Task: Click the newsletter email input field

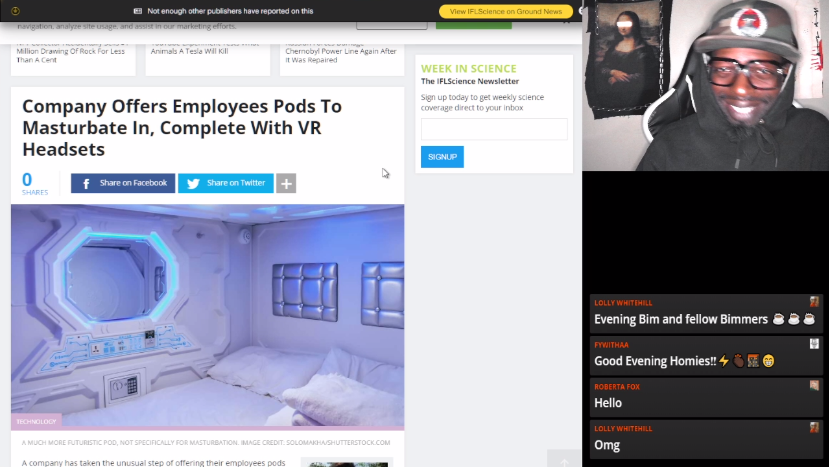Action: 494,129
